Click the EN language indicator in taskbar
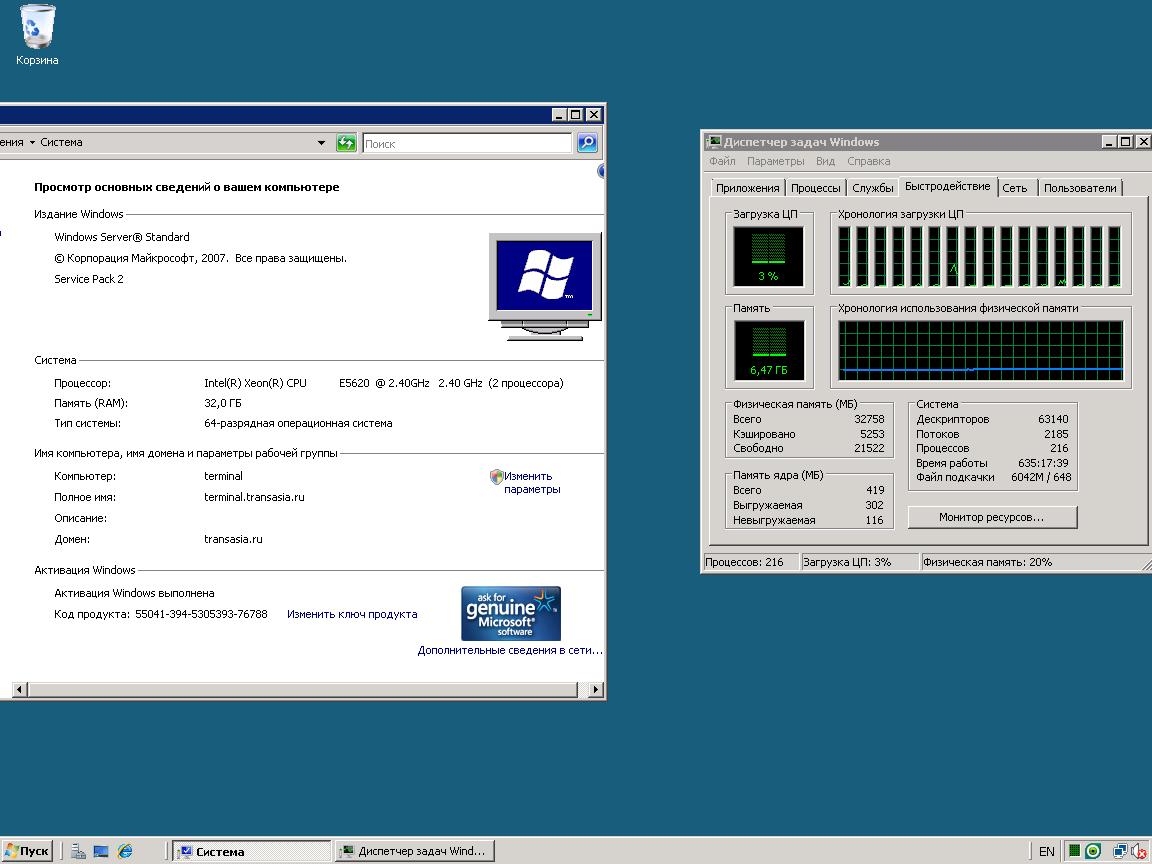1152x864 pixels. click(1046, 852)
